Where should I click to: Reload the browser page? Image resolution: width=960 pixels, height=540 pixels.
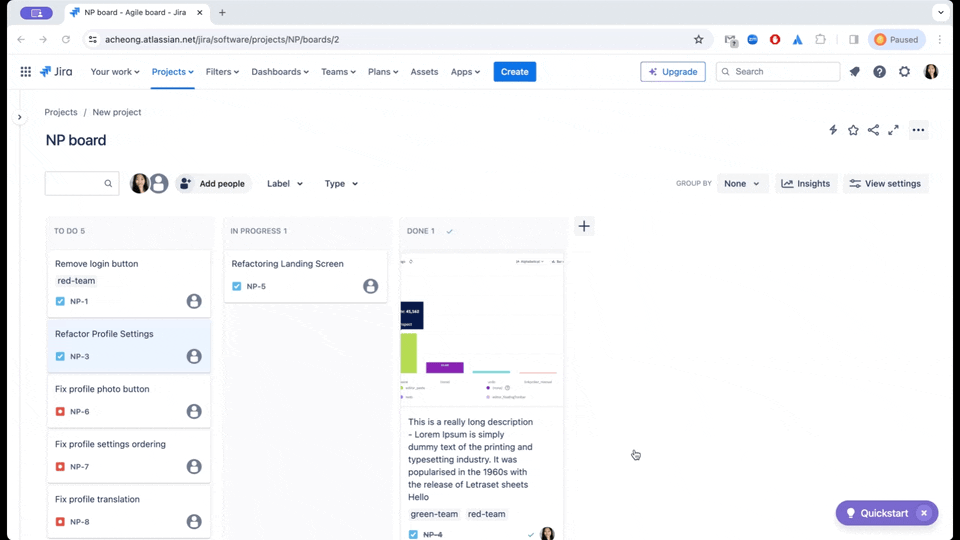point(66,39)
